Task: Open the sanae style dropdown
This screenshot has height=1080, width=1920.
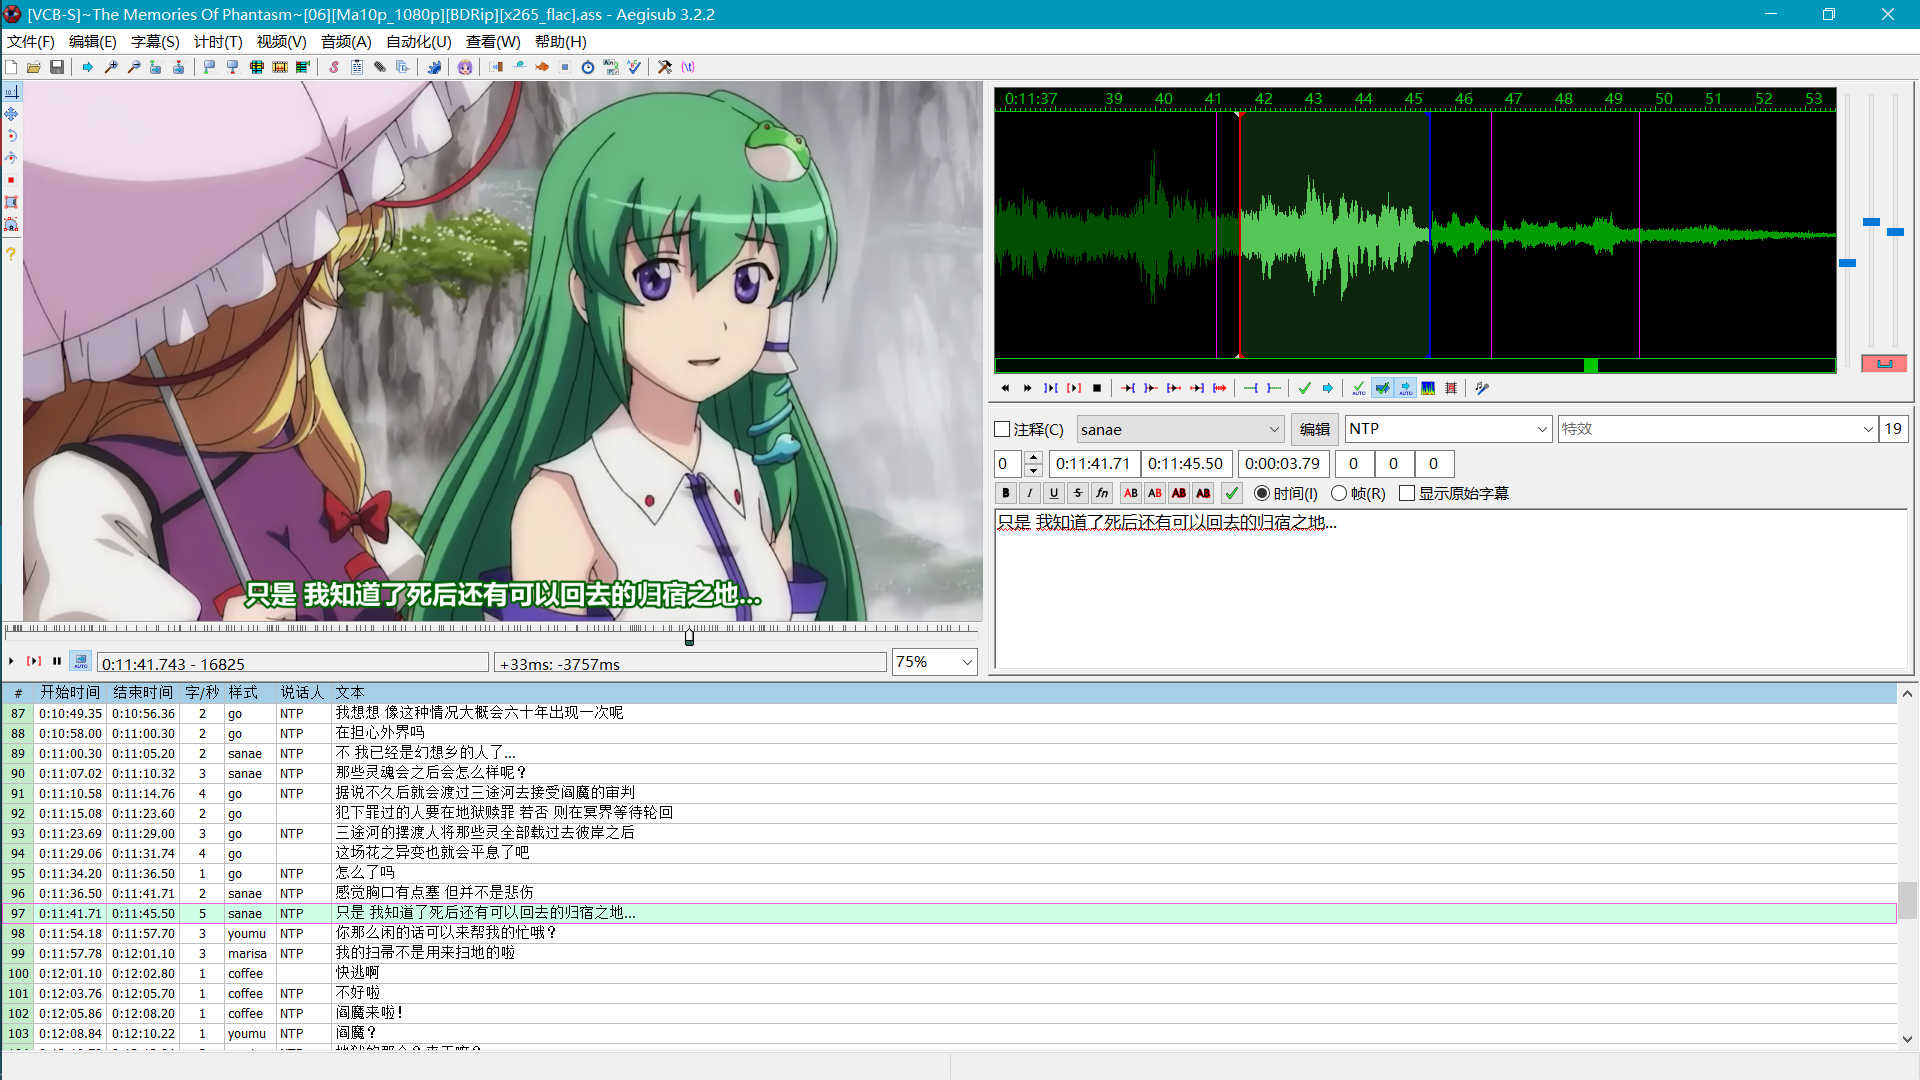Action: tap(1180, 429)
